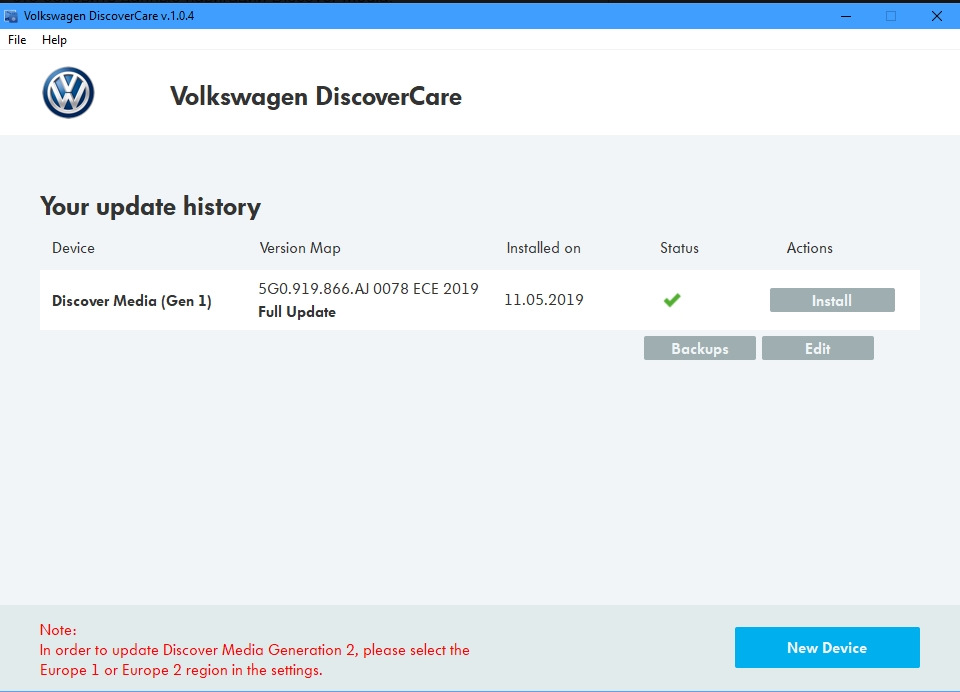The width and height of the screenshot is (960, 692).
Task: Click the Device column header
Action: click(73, 248)
